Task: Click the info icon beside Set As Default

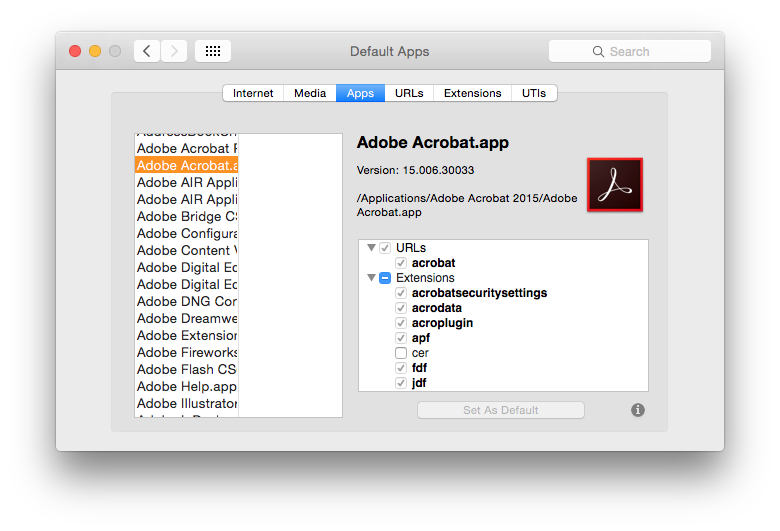Action: click(638, 410)
